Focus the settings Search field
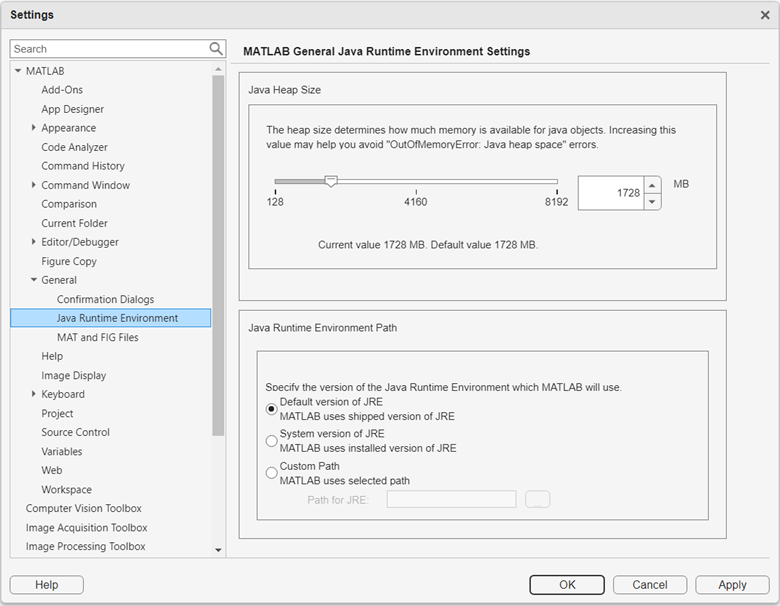780x606 pixels. (108, 48)
